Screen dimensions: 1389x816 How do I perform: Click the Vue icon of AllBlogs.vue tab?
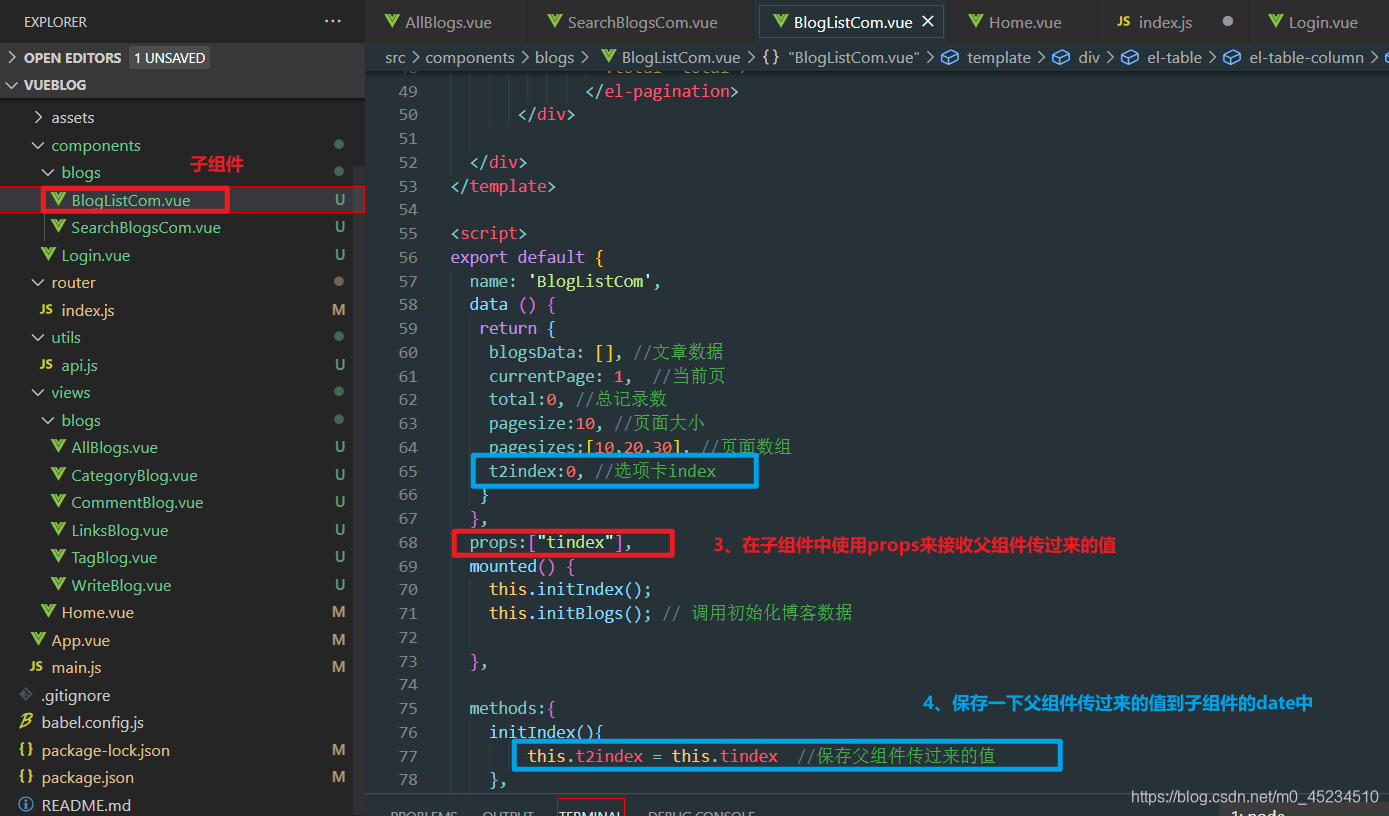click(x=392, y=21)
